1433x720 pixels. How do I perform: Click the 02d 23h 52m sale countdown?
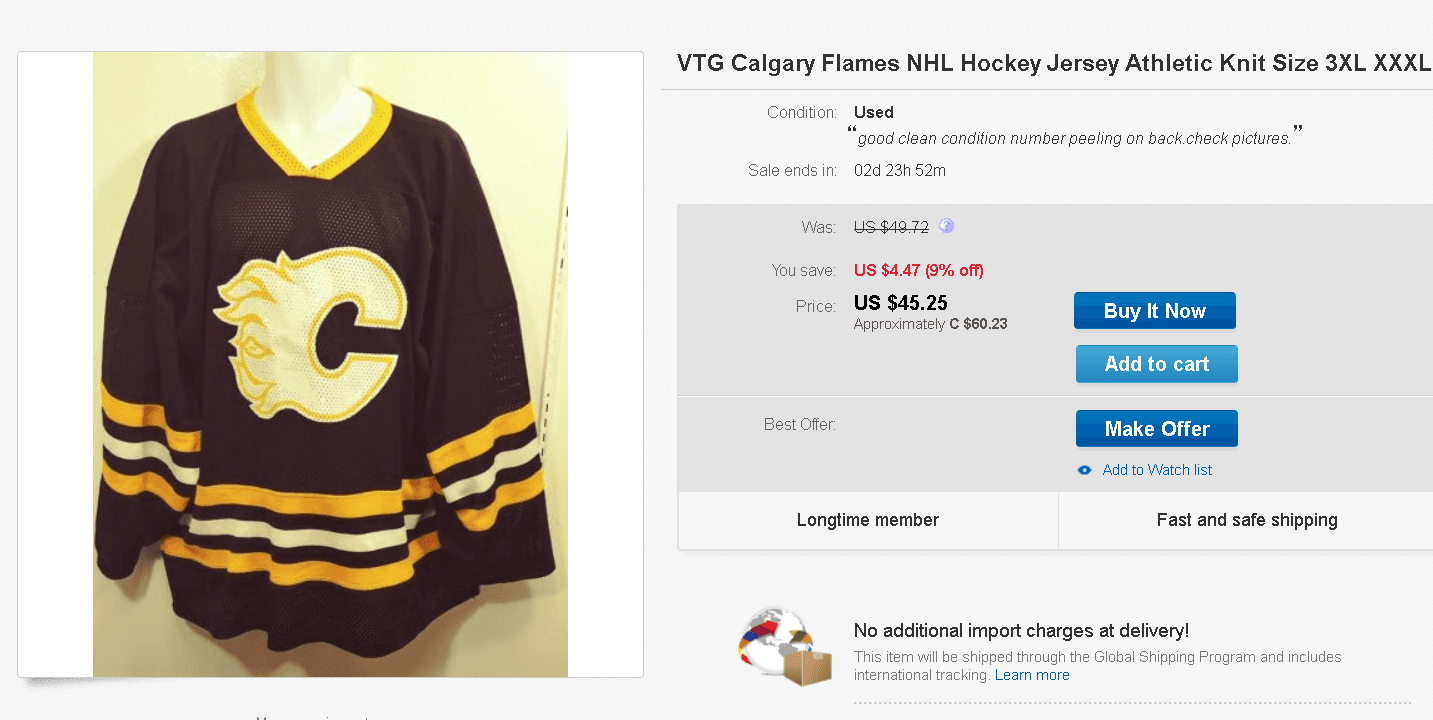click(x=899, y=170)
